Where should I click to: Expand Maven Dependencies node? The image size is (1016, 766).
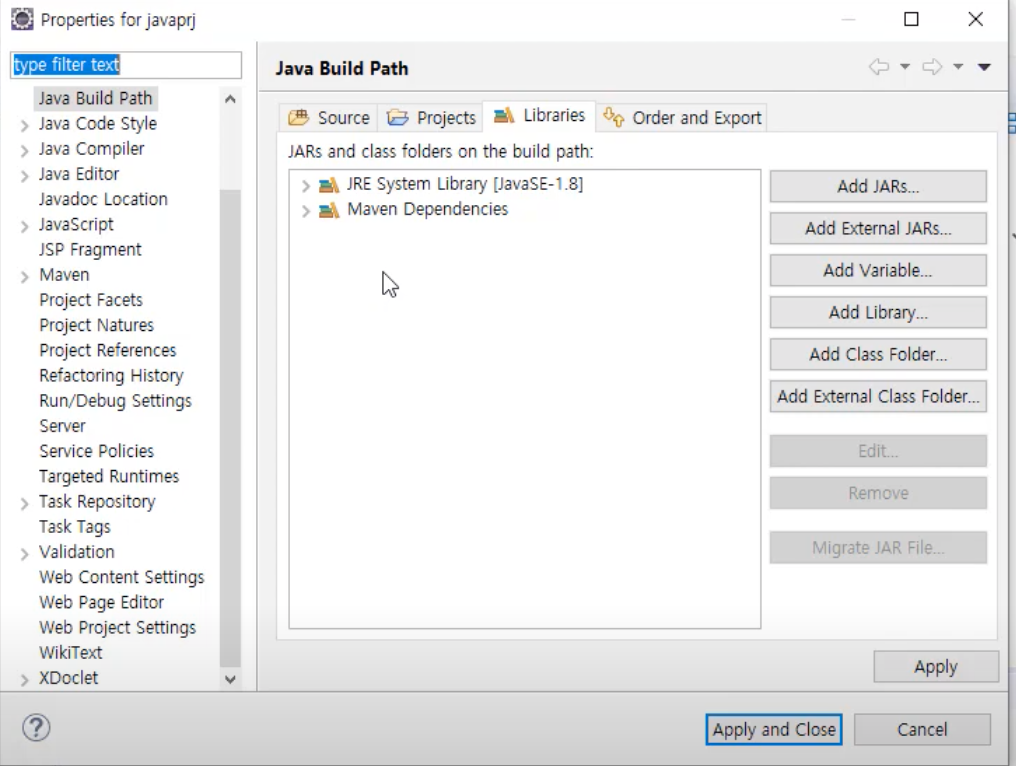[306, 211]
